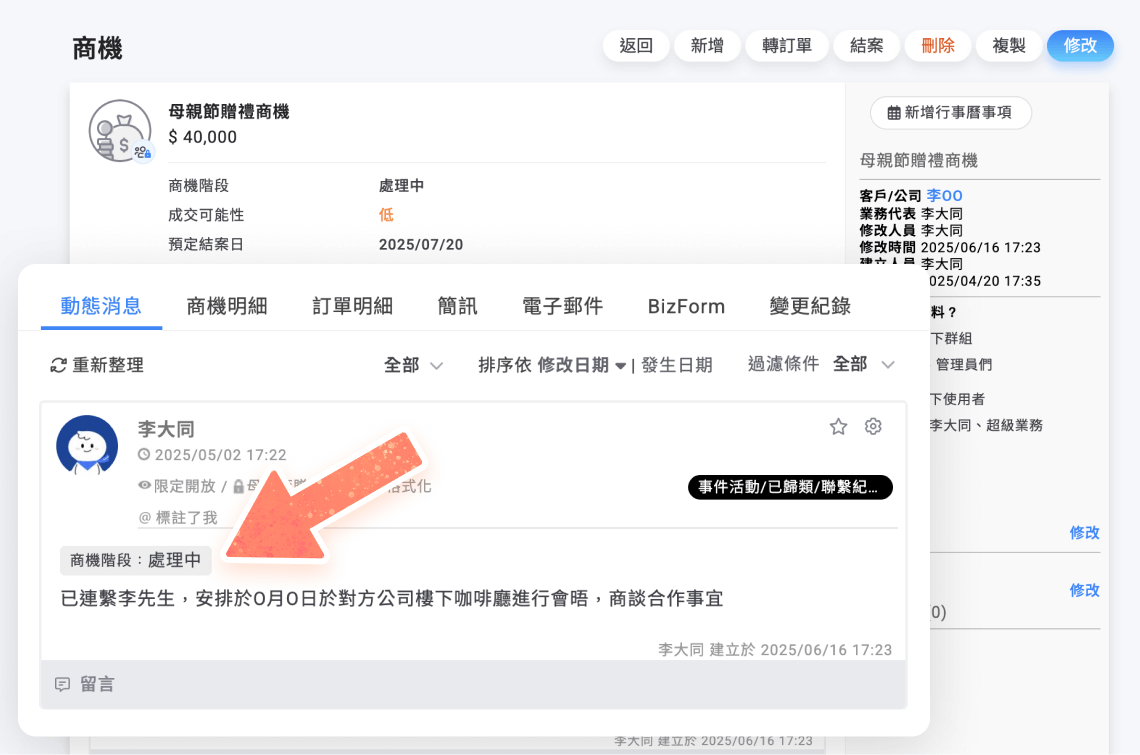Viewport: 1140px width, 755px height.
Task: Refresh feed with 重新整理 icon
Action: [58, 365]
